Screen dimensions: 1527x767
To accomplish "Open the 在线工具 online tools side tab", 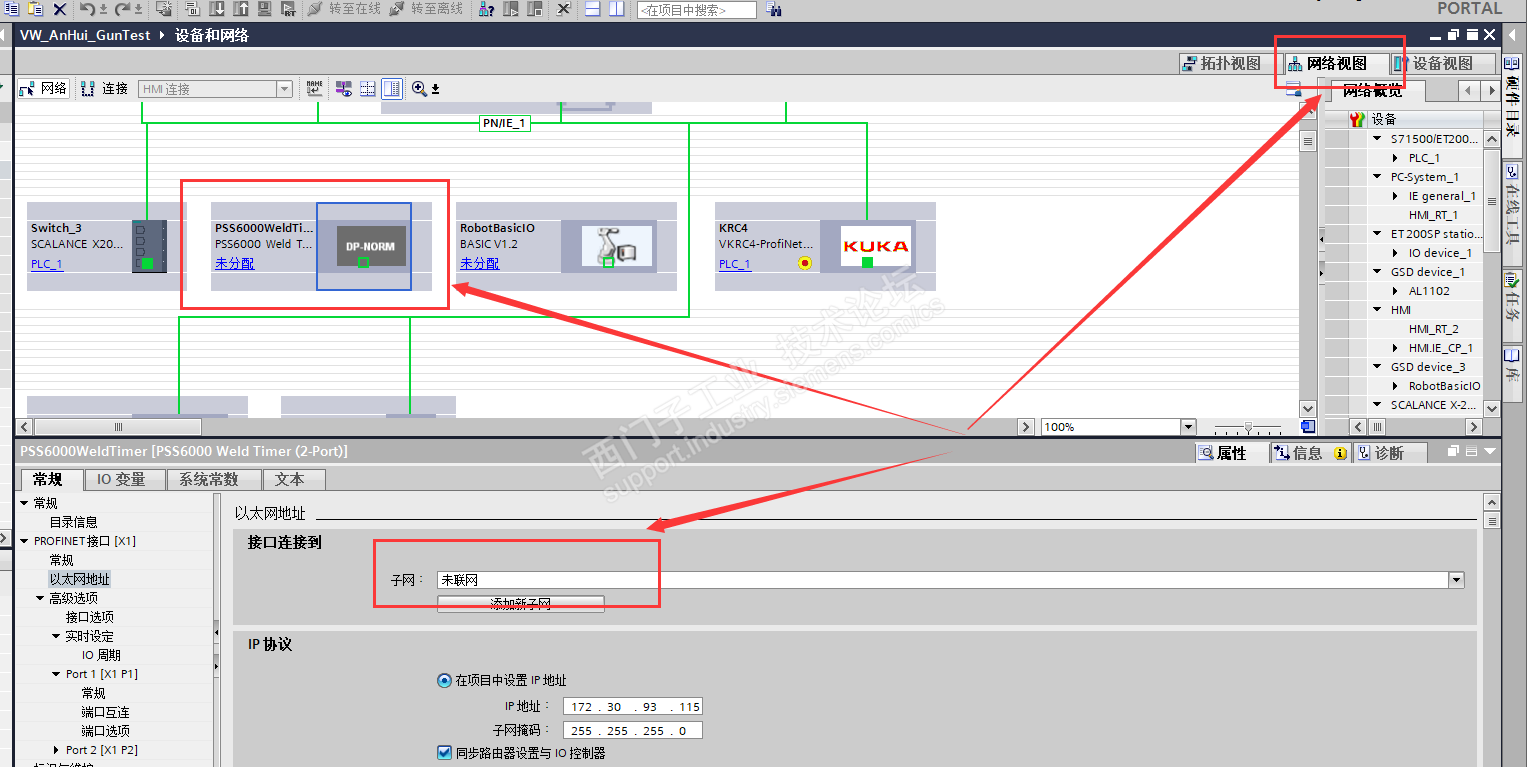I will coord(1512,214).
